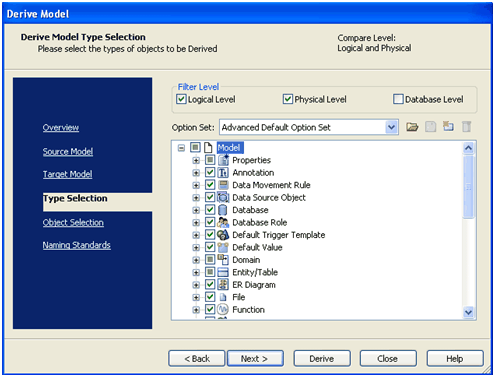Click the Annotation text icon
The width and height of the screenshot is (495, 377).
pos(223,173)
